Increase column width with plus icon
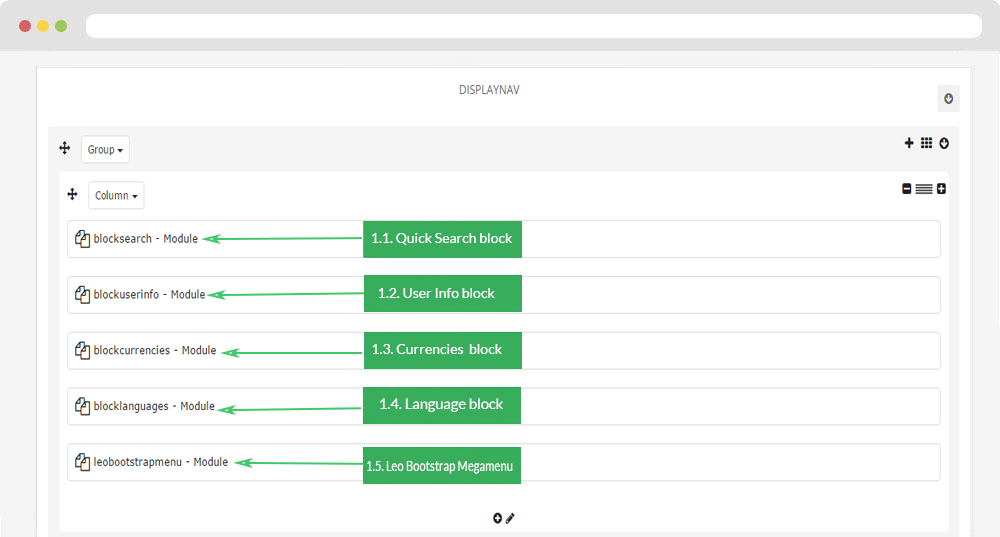The width and height of the screenshot is (1000, 537). pyautogui.click(x=941, y=188)
